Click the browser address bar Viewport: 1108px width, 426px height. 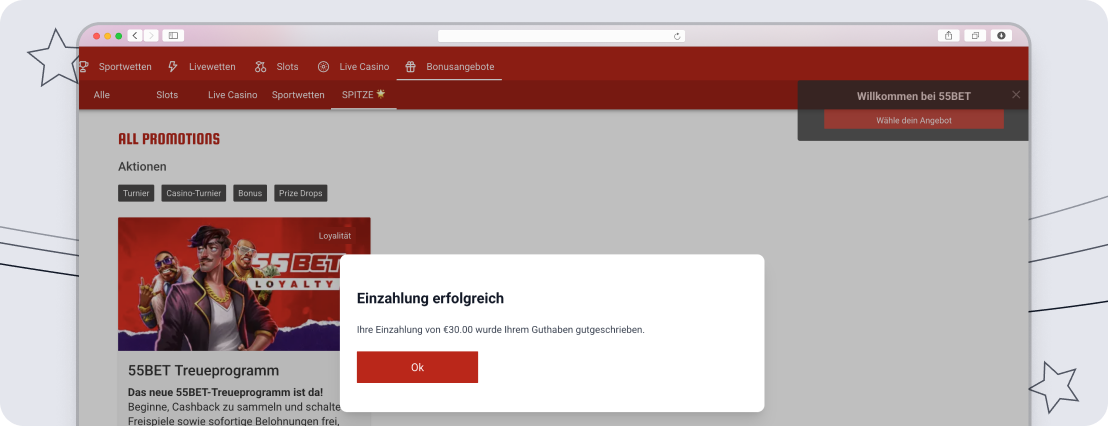tap(561, 36)
